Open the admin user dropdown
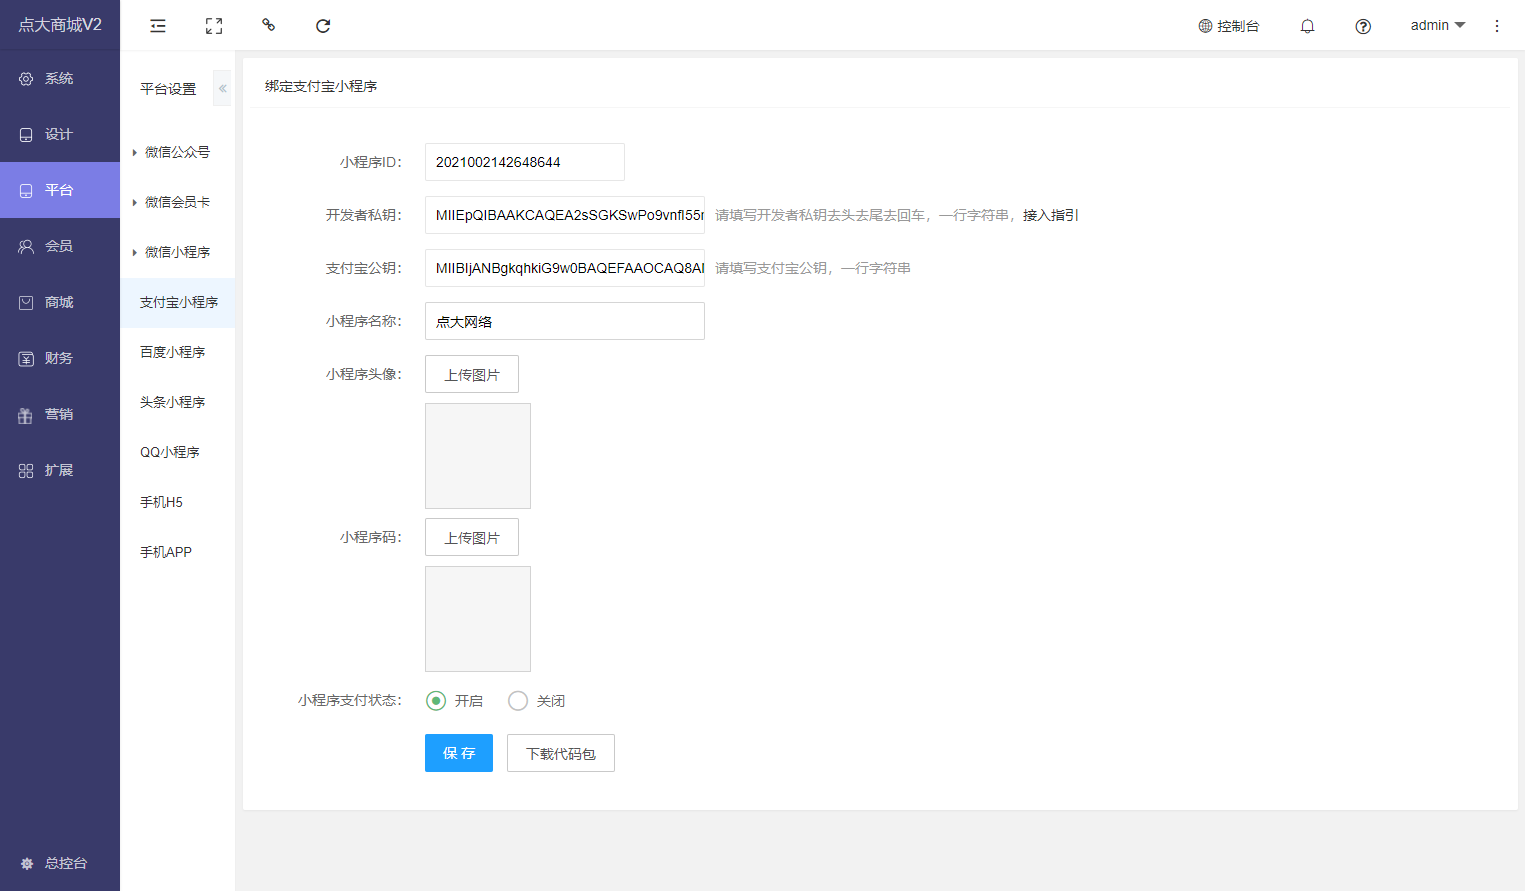Viewport: 1525px width, 891px height. tap(1437, 25)
